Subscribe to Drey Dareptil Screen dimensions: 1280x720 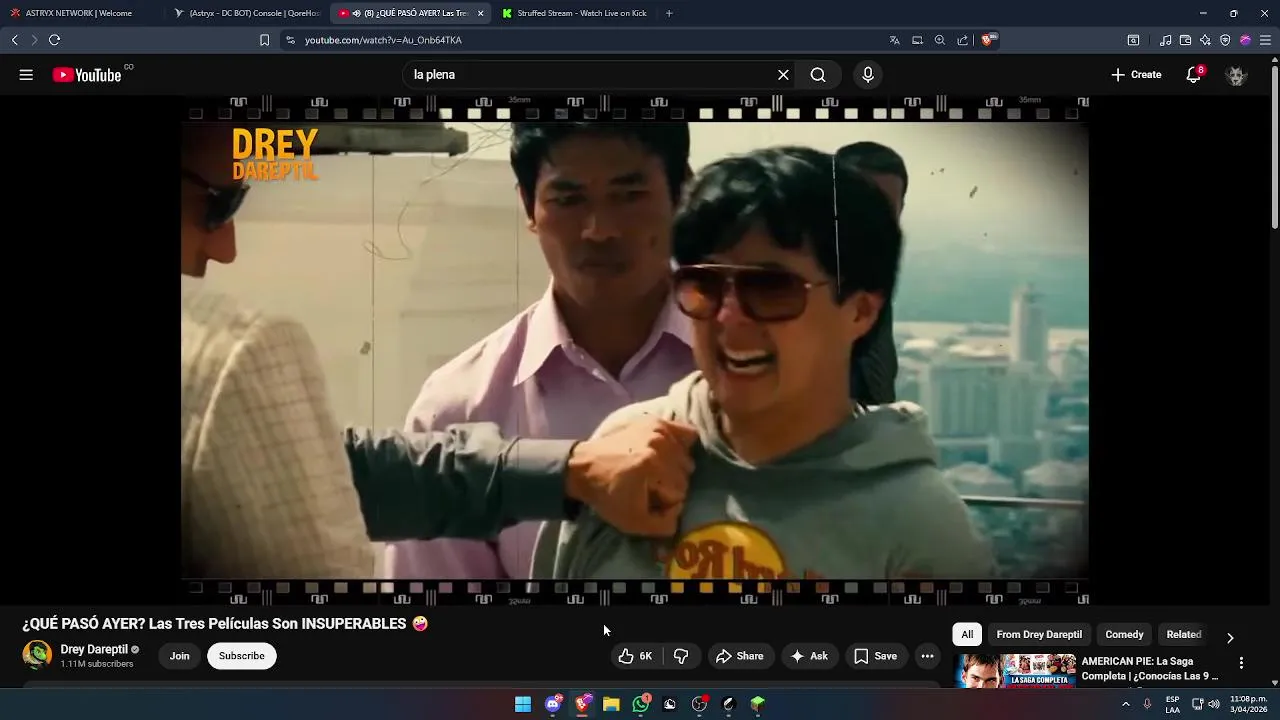coord(242,656)
